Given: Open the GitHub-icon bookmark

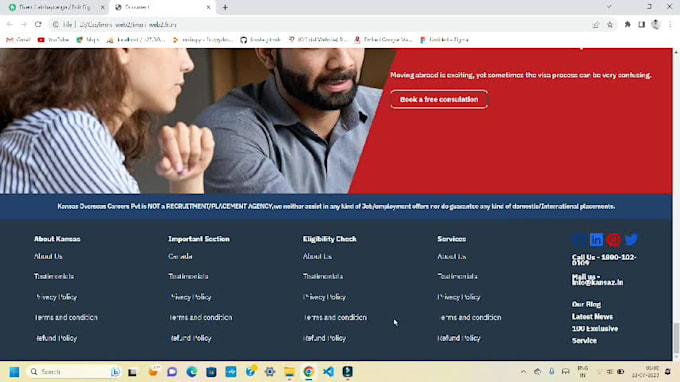Looking at the screenshot, I should (x=260, y=39).
